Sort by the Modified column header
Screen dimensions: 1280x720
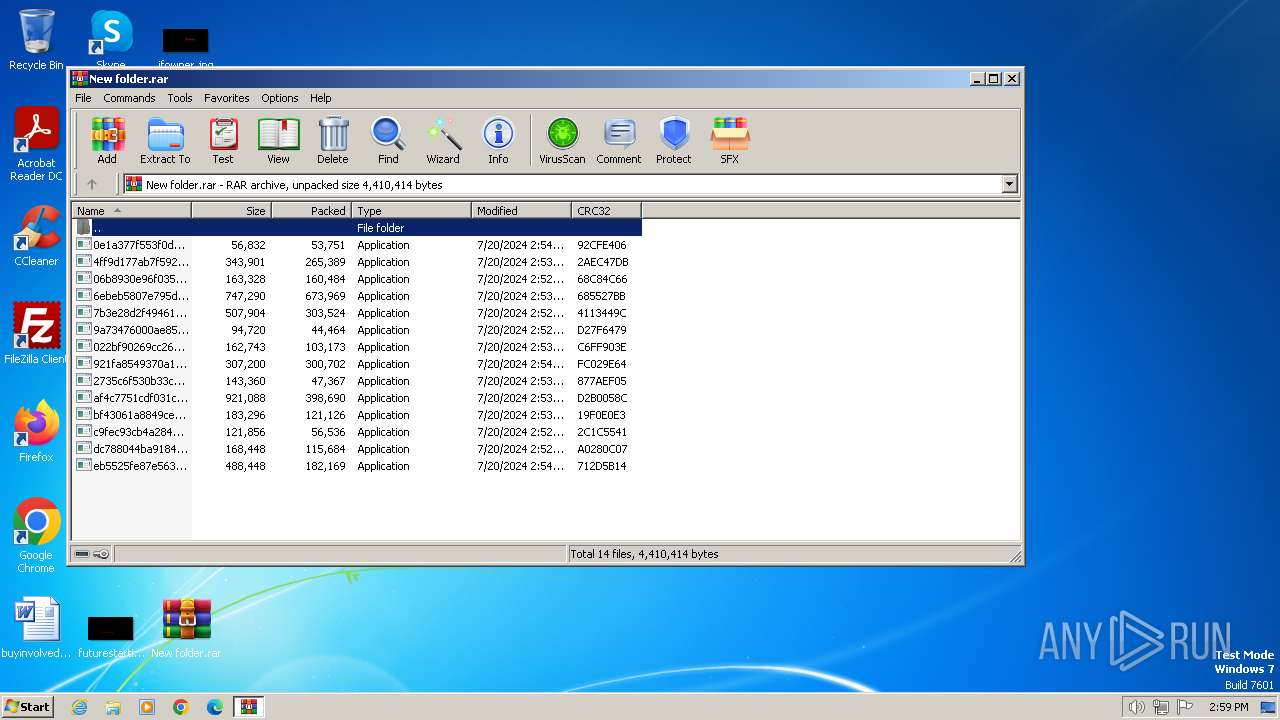tap(522, 210)
